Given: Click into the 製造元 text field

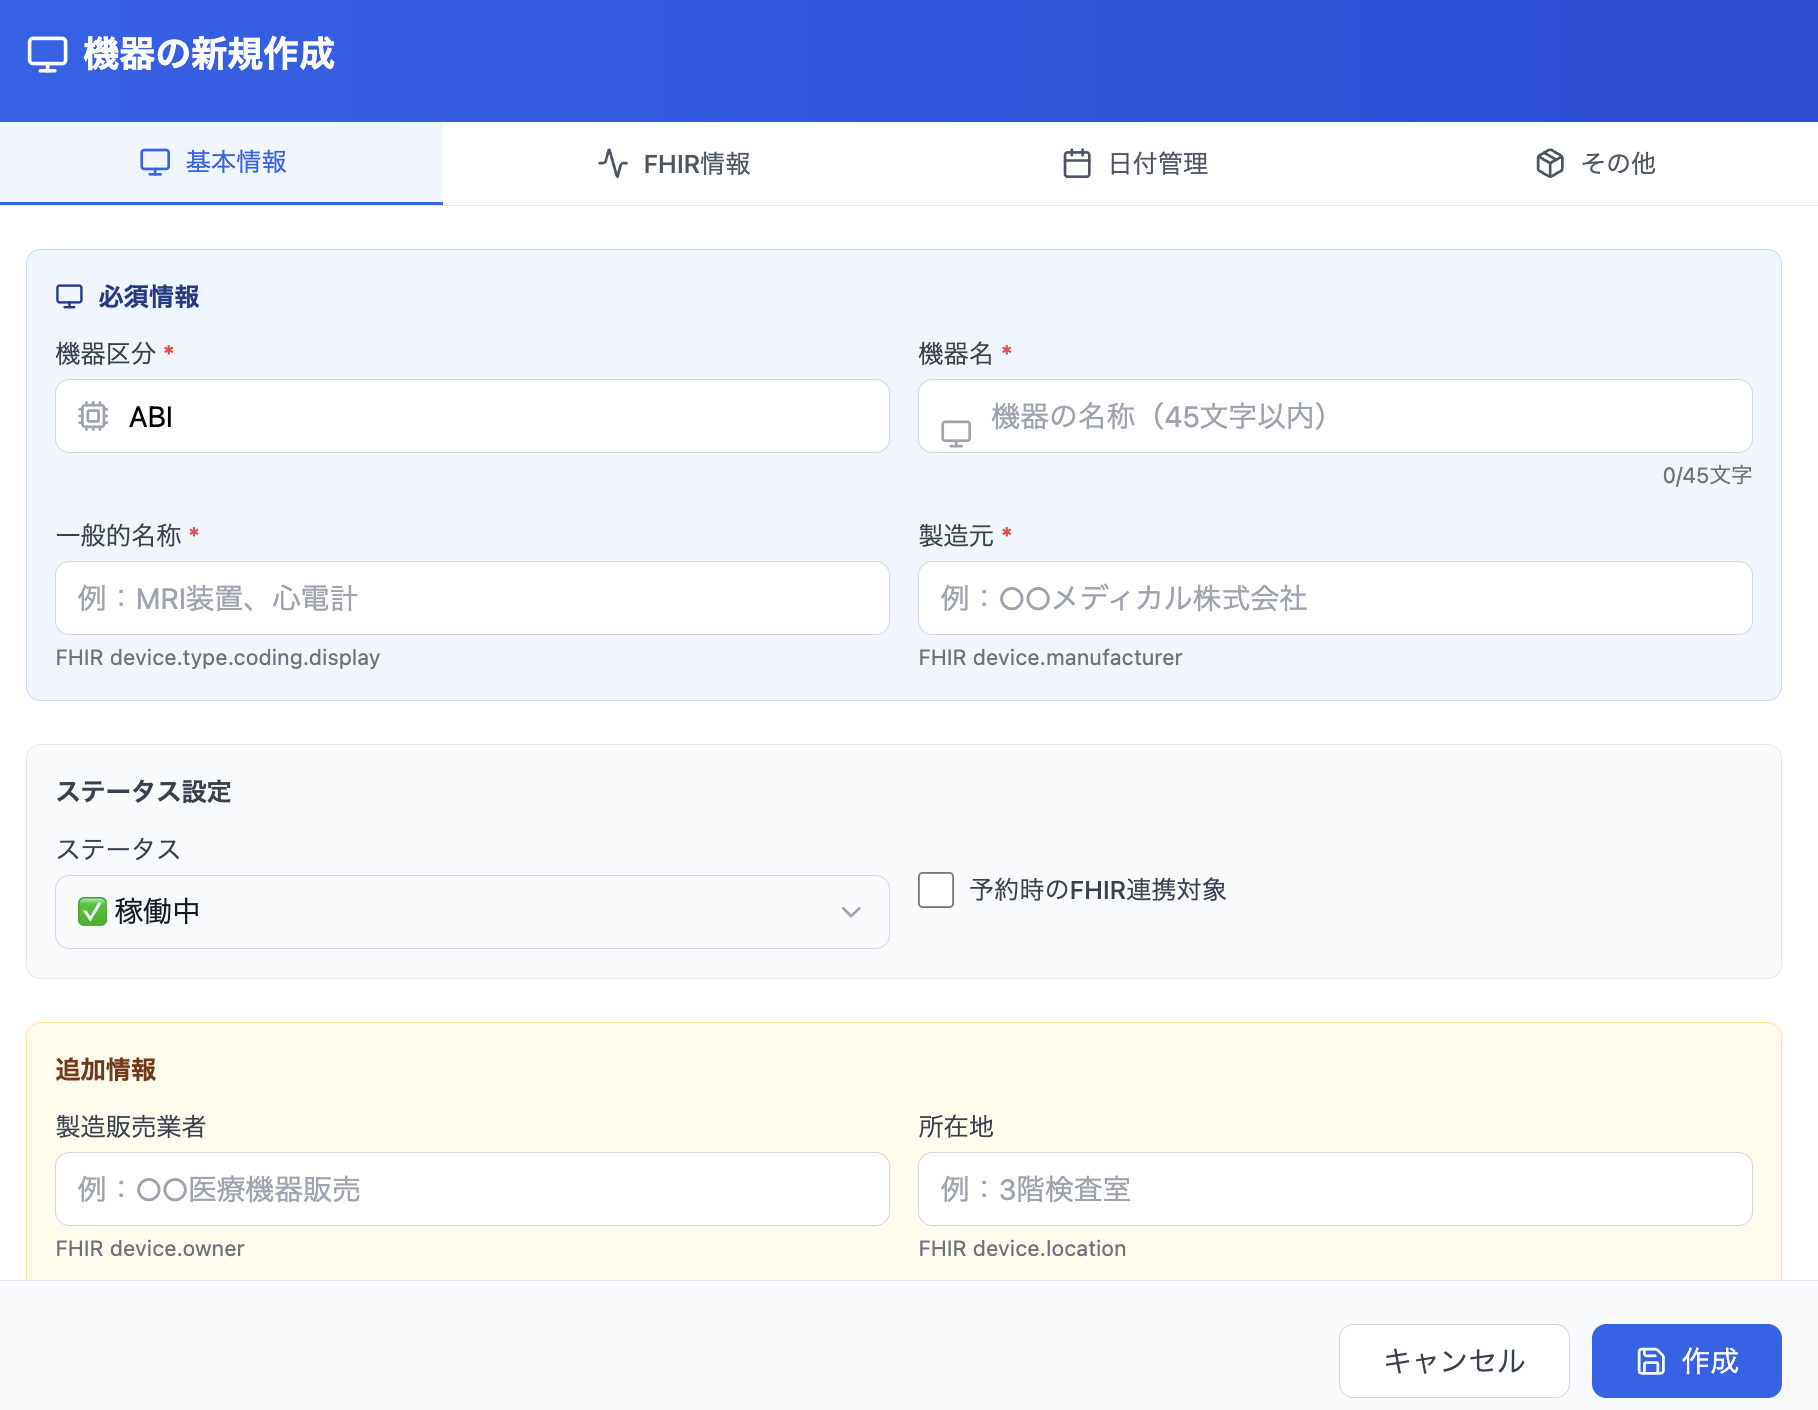Looking at the screenshot, I should tap(1334, 598).
